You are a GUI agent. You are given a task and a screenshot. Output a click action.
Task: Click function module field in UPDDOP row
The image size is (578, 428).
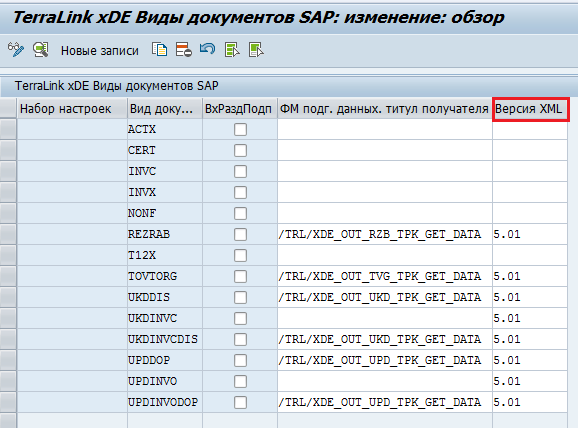(385, 361)
